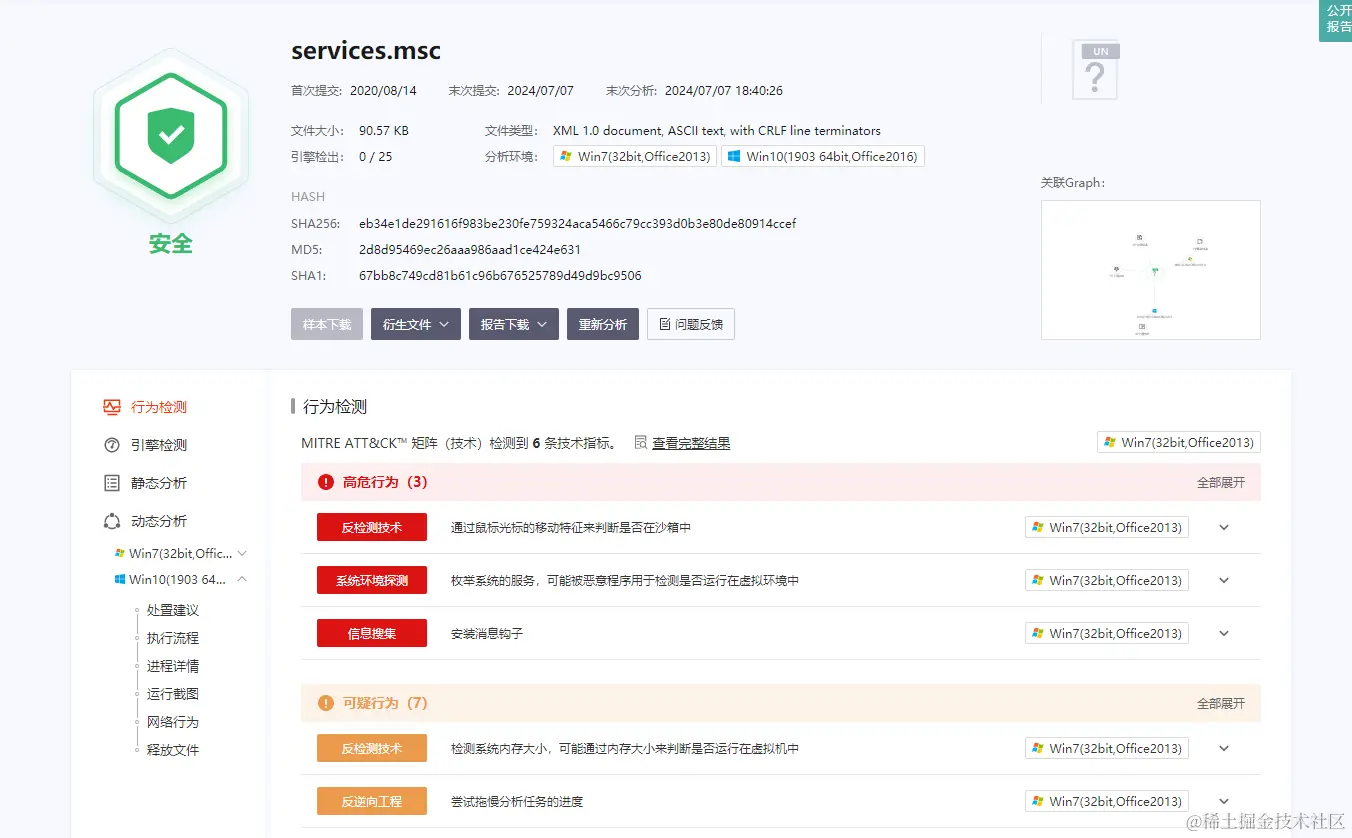Go to 运行截图 sub-item

173,694
